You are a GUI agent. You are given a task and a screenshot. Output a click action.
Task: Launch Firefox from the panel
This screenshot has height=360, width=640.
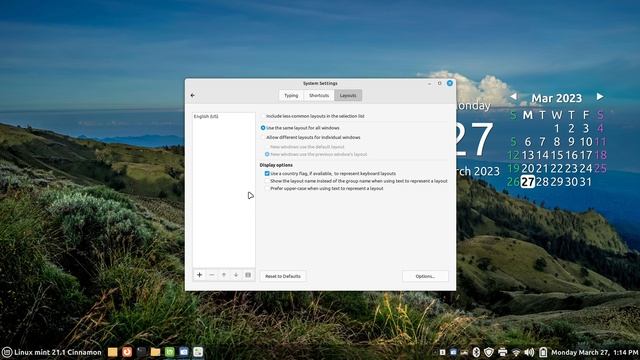pos(127,352)
